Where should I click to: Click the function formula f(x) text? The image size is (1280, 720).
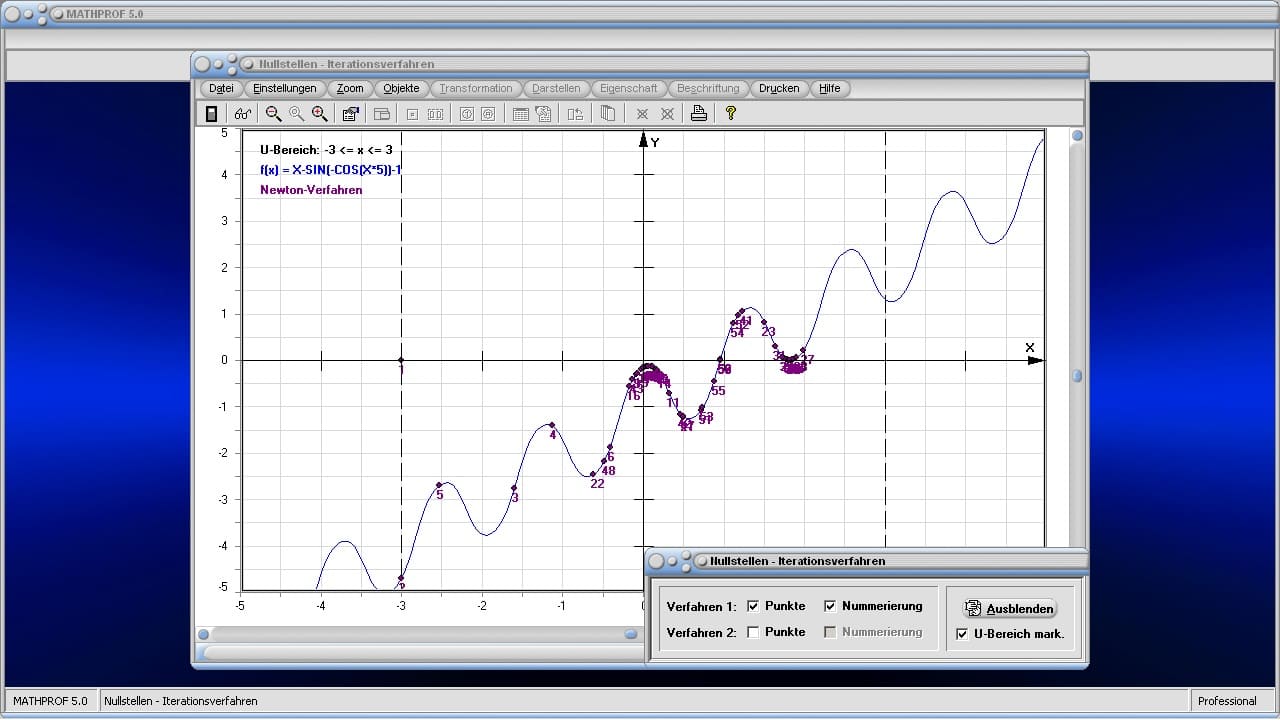tap(331, 170)
